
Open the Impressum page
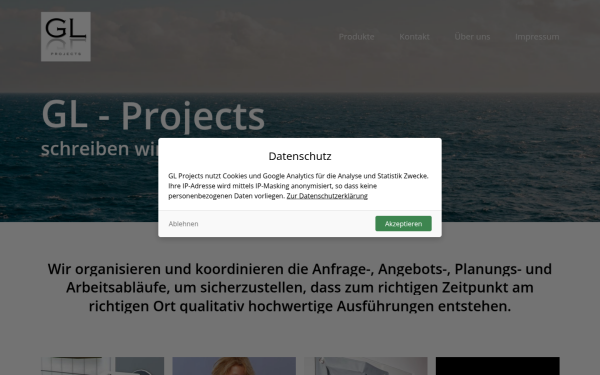coord(537,37)
